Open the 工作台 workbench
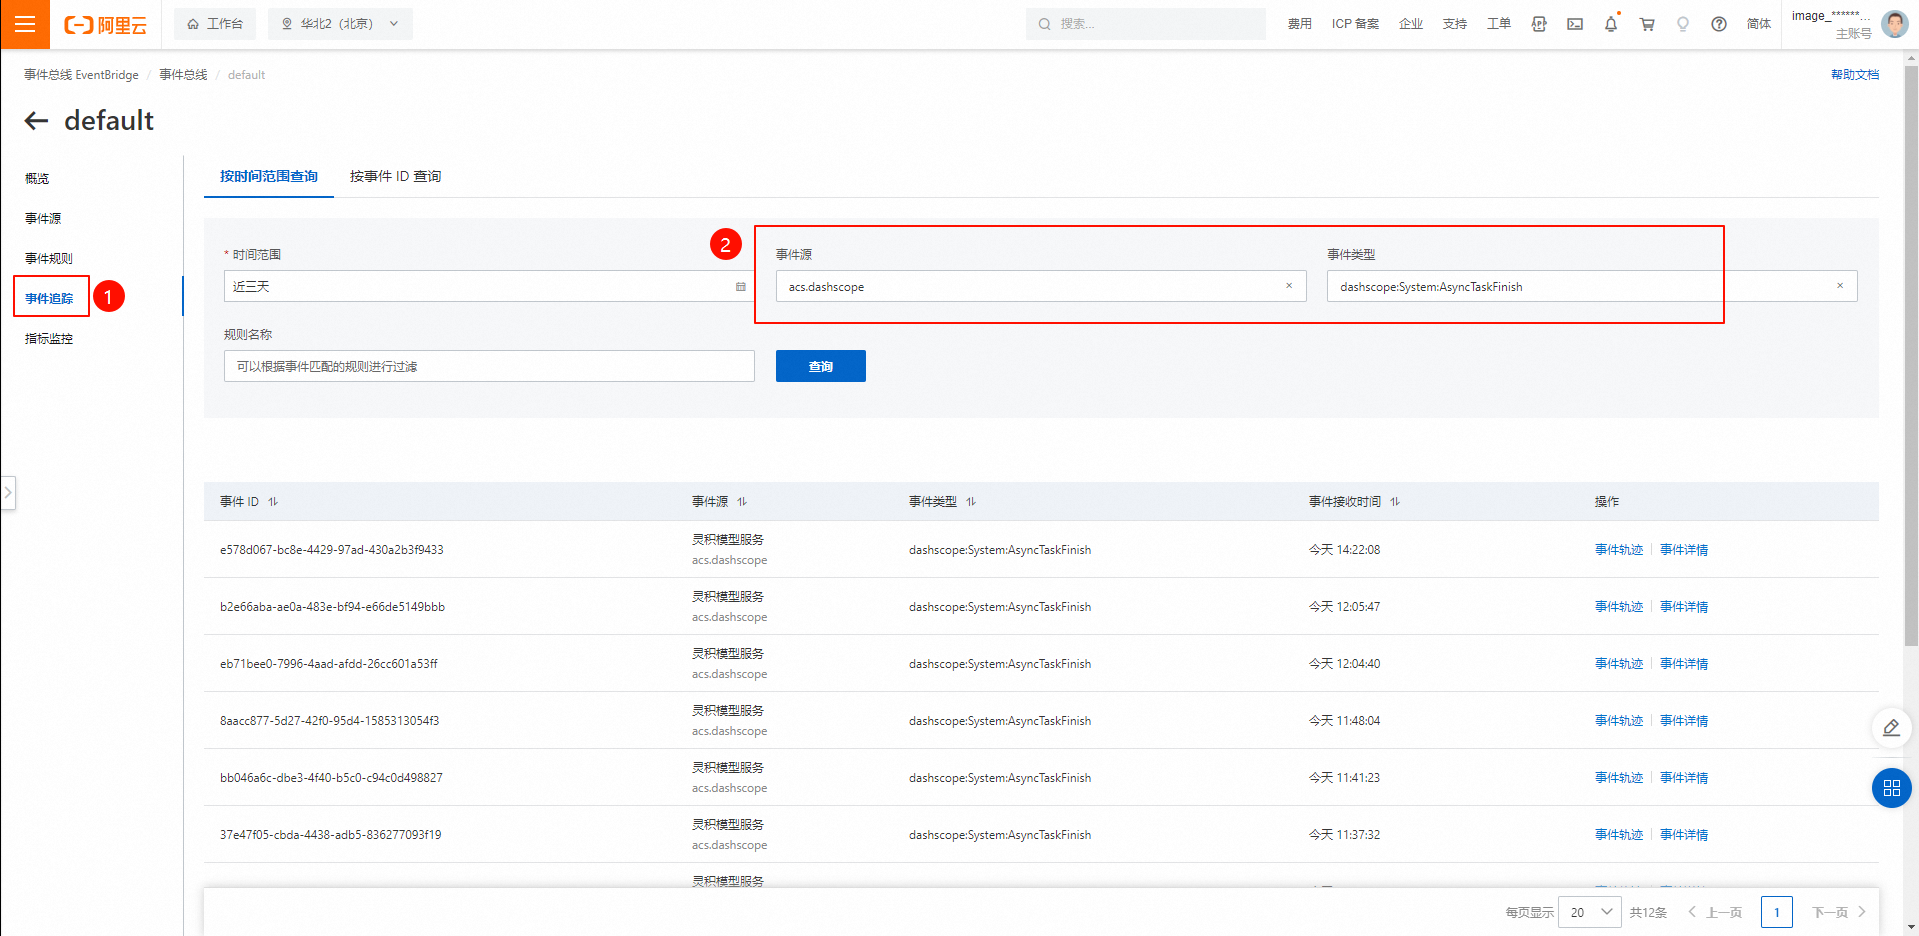Screen dimensions: 1919x936 point(215,24)
